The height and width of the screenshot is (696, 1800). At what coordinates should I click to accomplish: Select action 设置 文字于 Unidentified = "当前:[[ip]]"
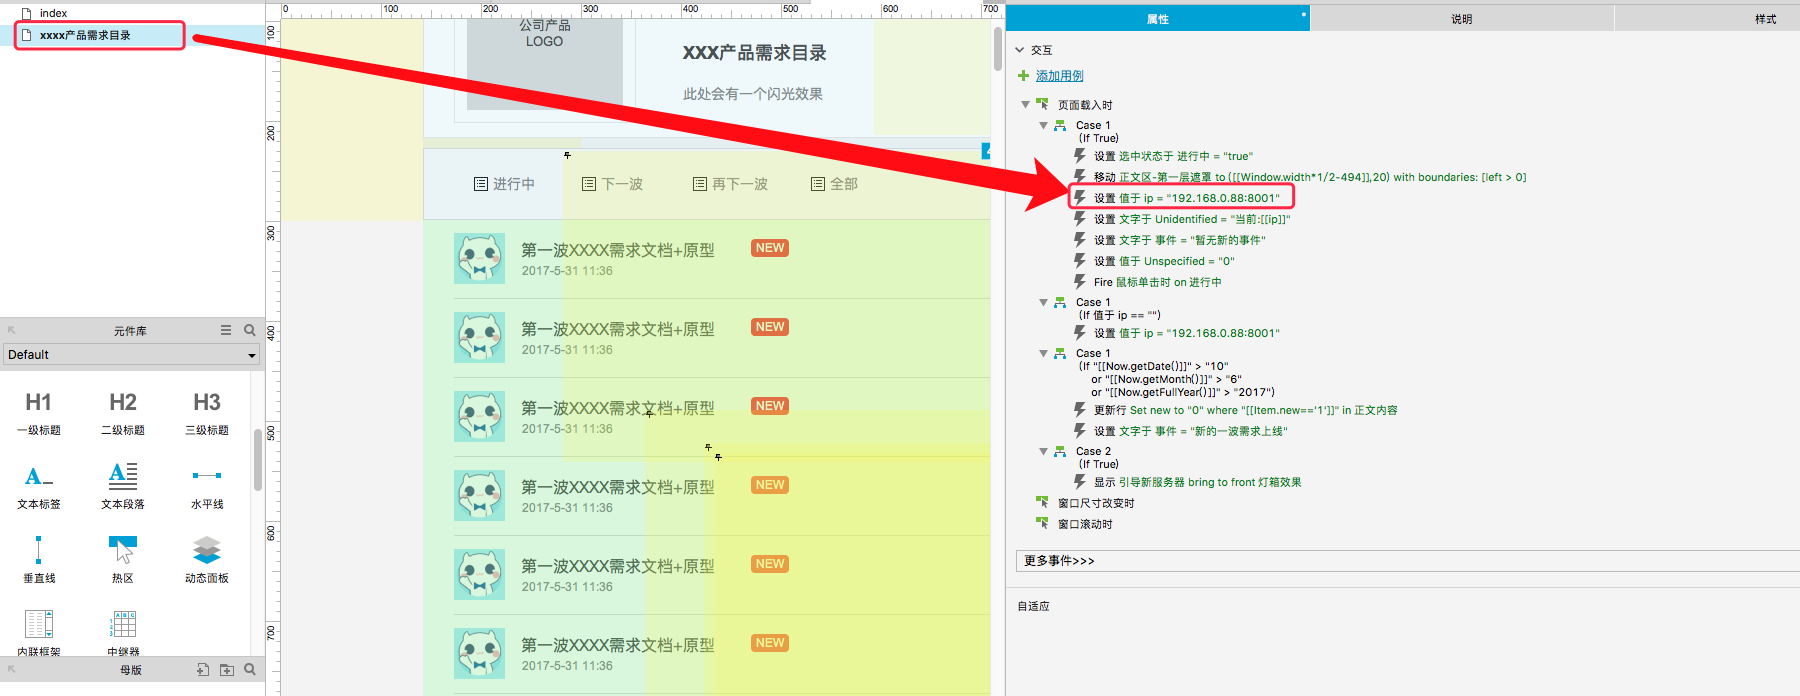tap(1192, 219)
